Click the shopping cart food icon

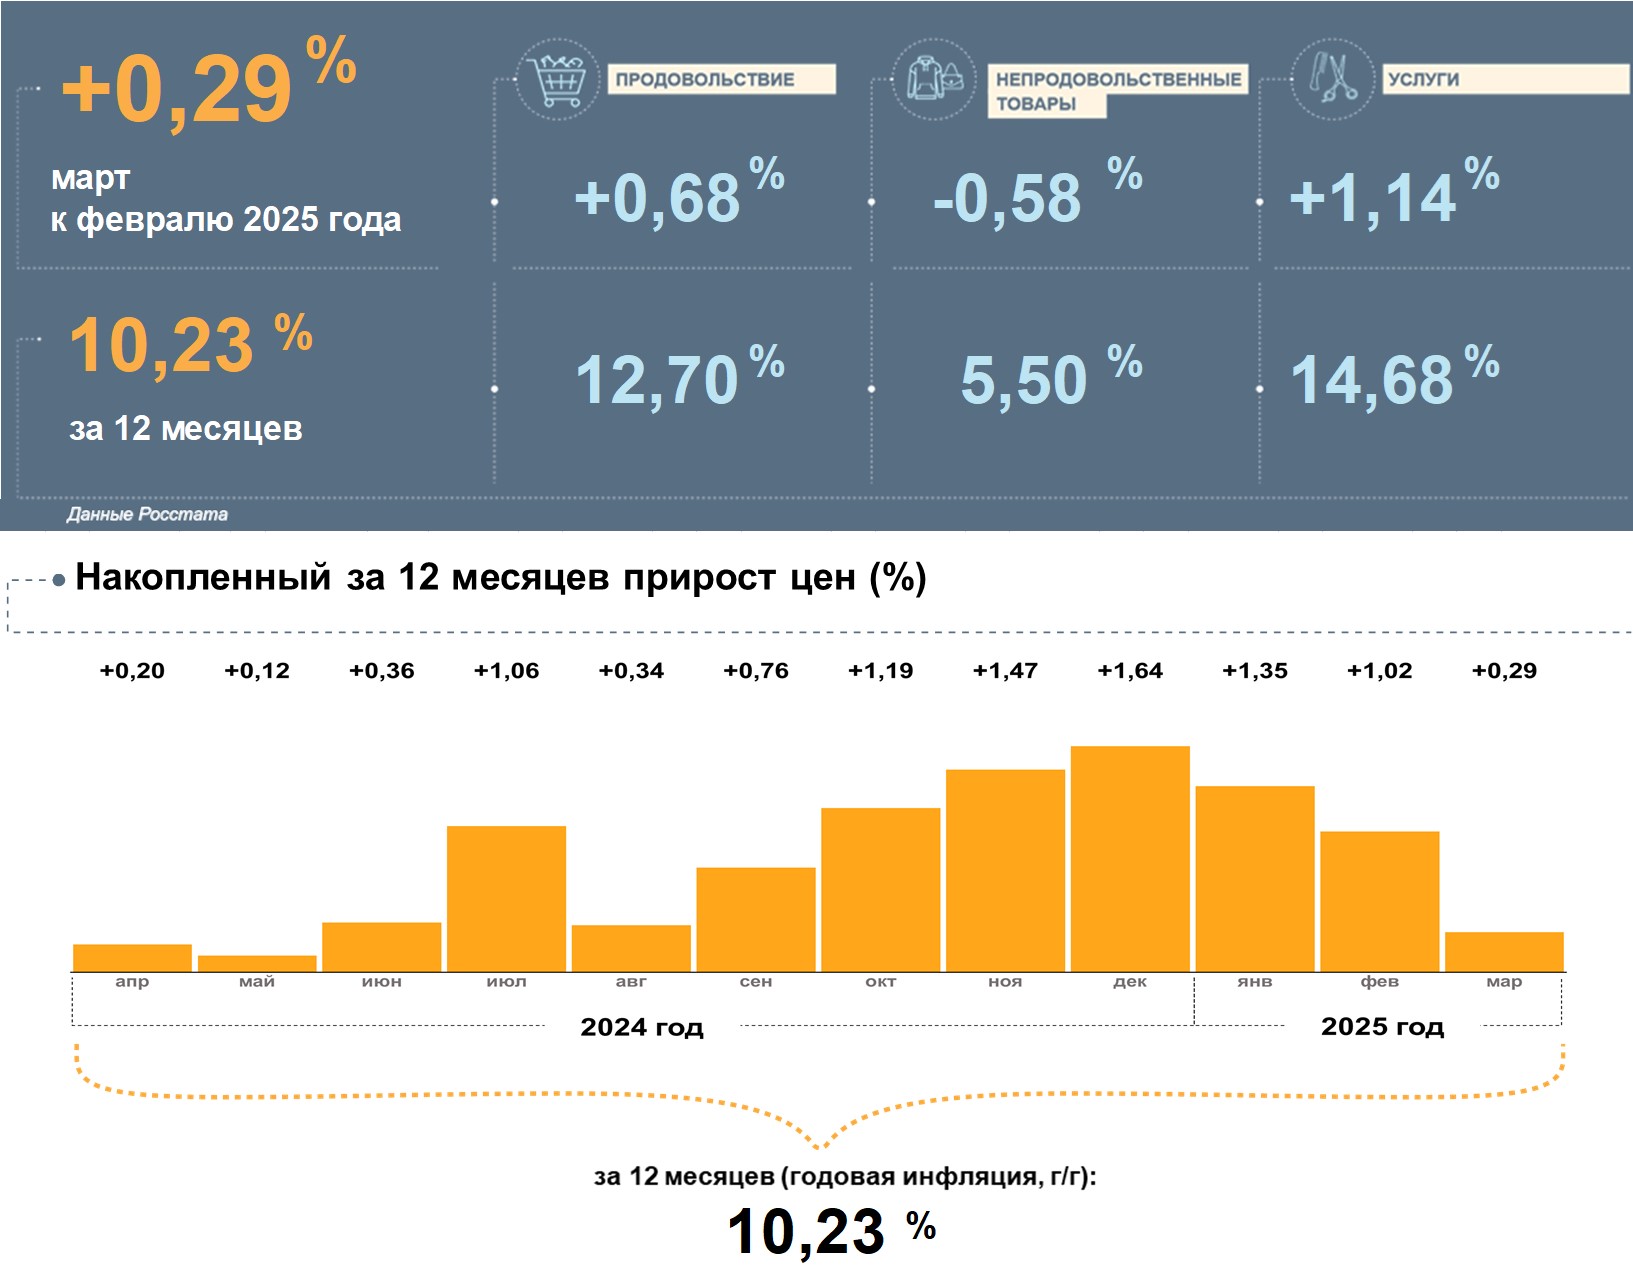pyautogui.click(x=557, y=80)
